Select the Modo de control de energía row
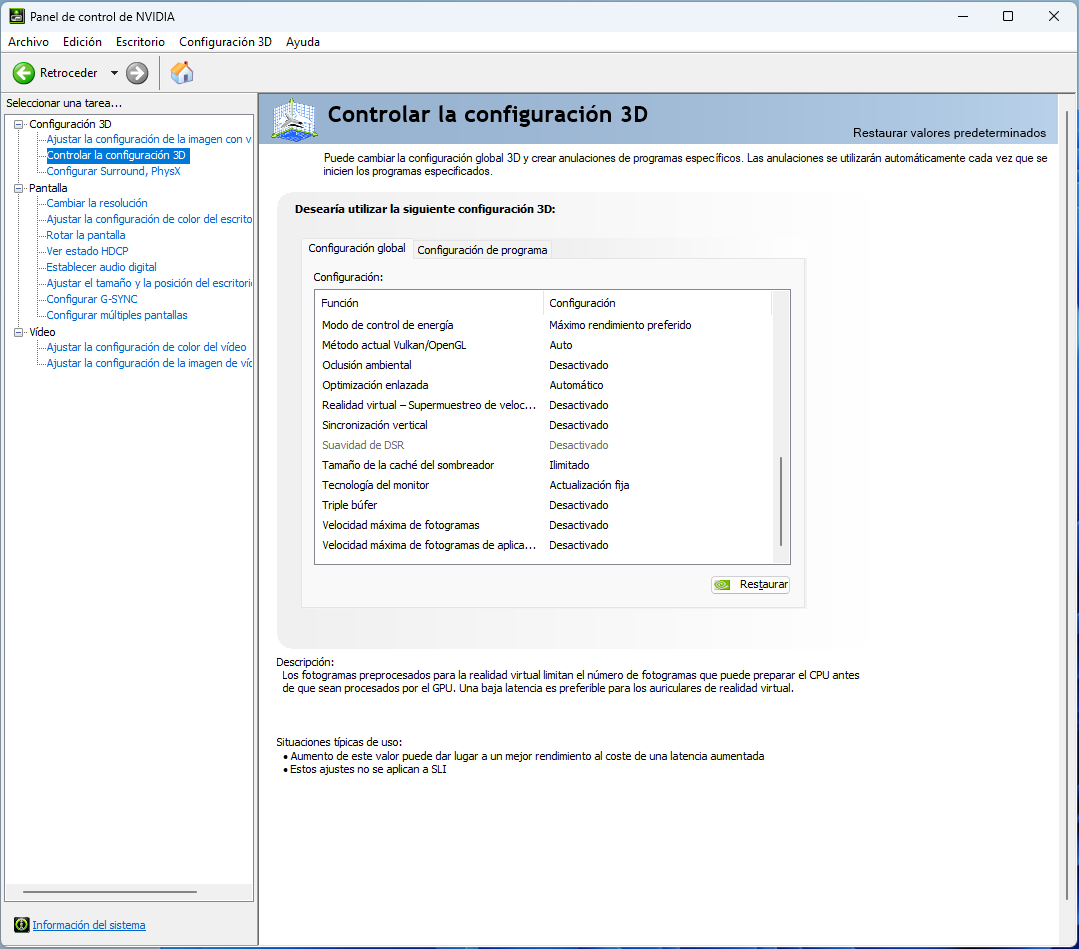This screenshot has height=949, width=1079. pos(544,325)
